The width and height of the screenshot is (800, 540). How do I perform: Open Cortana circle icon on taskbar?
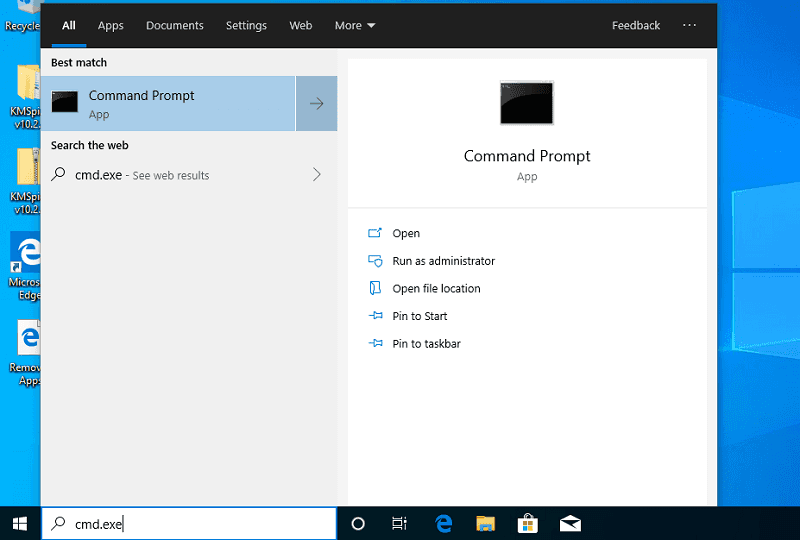pos(358,523)
